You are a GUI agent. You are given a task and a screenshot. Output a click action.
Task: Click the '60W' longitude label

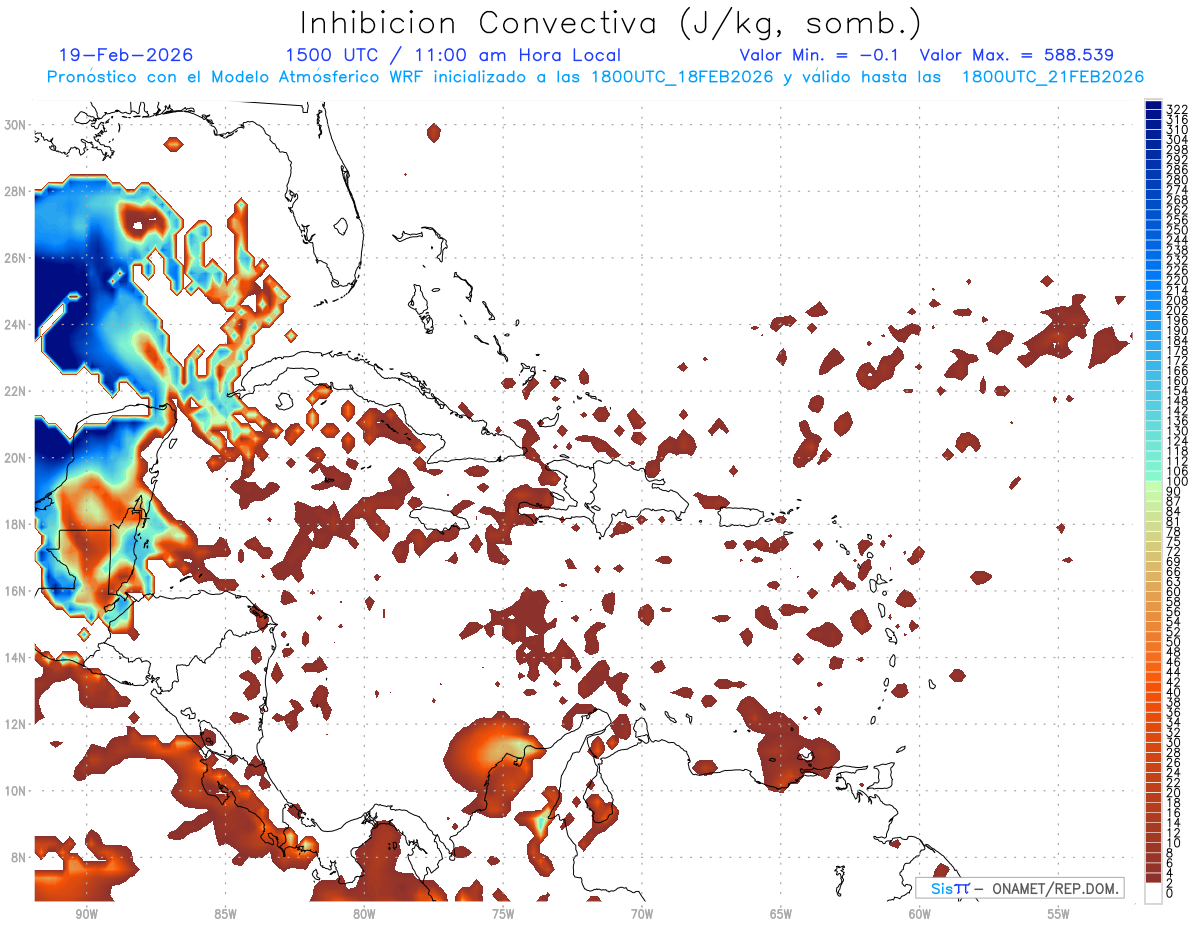920,915
